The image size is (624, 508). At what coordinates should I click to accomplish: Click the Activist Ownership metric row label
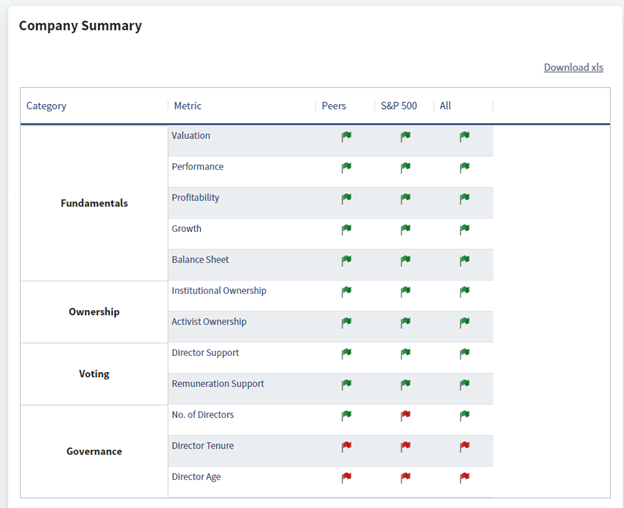(209, 322)
